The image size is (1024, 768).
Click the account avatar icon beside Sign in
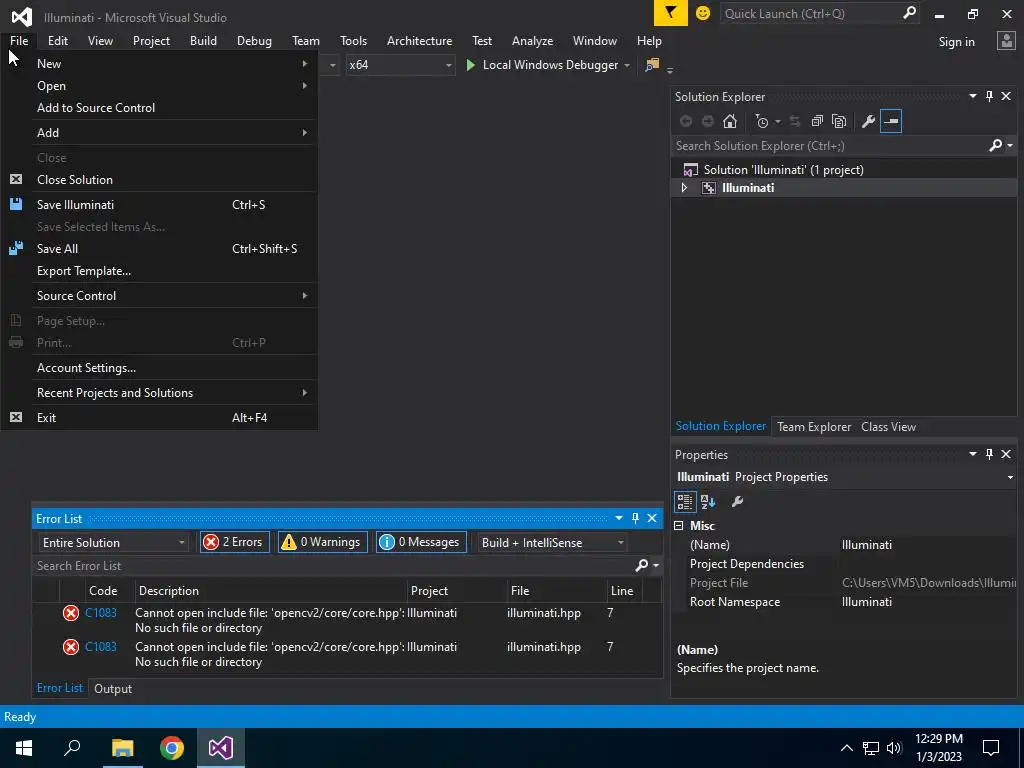click(x=1006, y=40)
